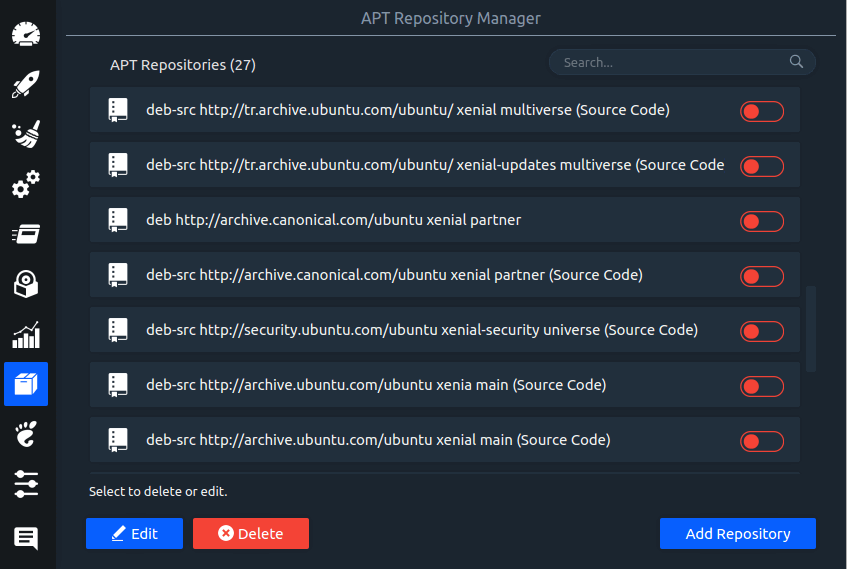The image size is (847, 569).
Task: Open Startup Apps rocket icon
Action: [x=26, y=84]
